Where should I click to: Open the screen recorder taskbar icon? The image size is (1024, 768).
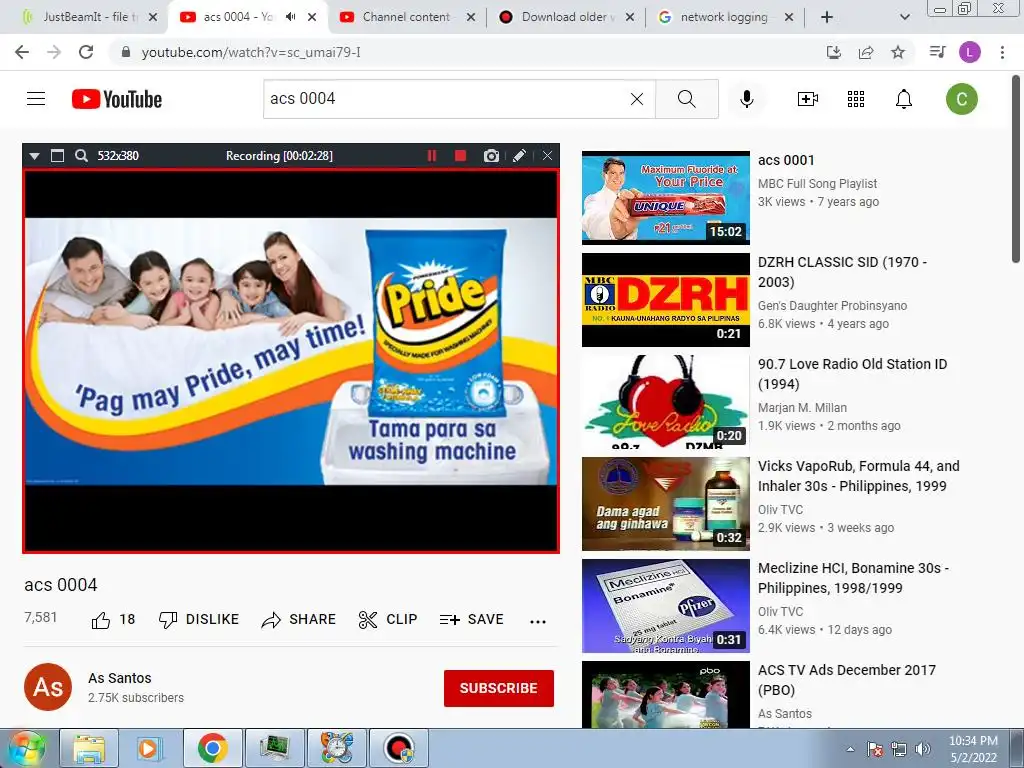pyautogui.click(x=399, y=748)
